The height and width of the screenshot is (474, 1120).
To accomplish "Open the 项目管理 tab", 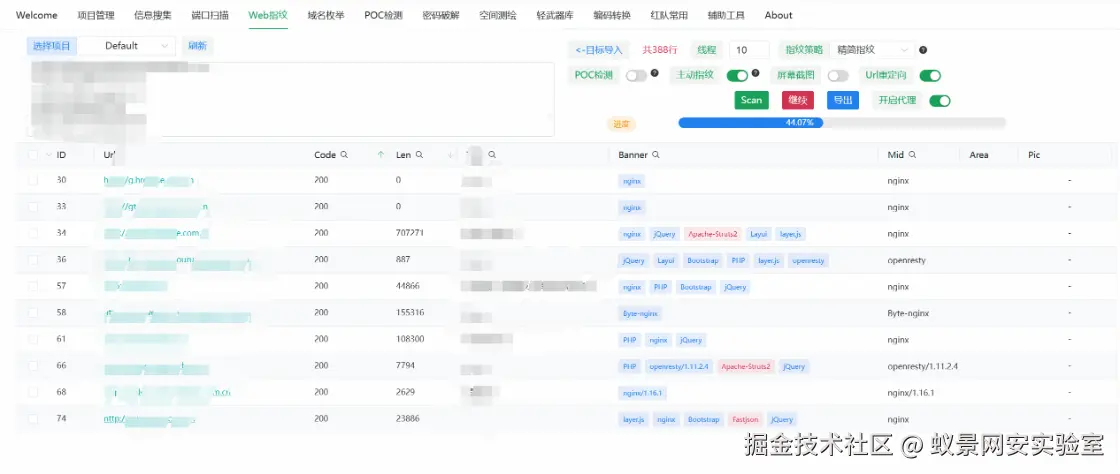I will (x=96, y=15).
